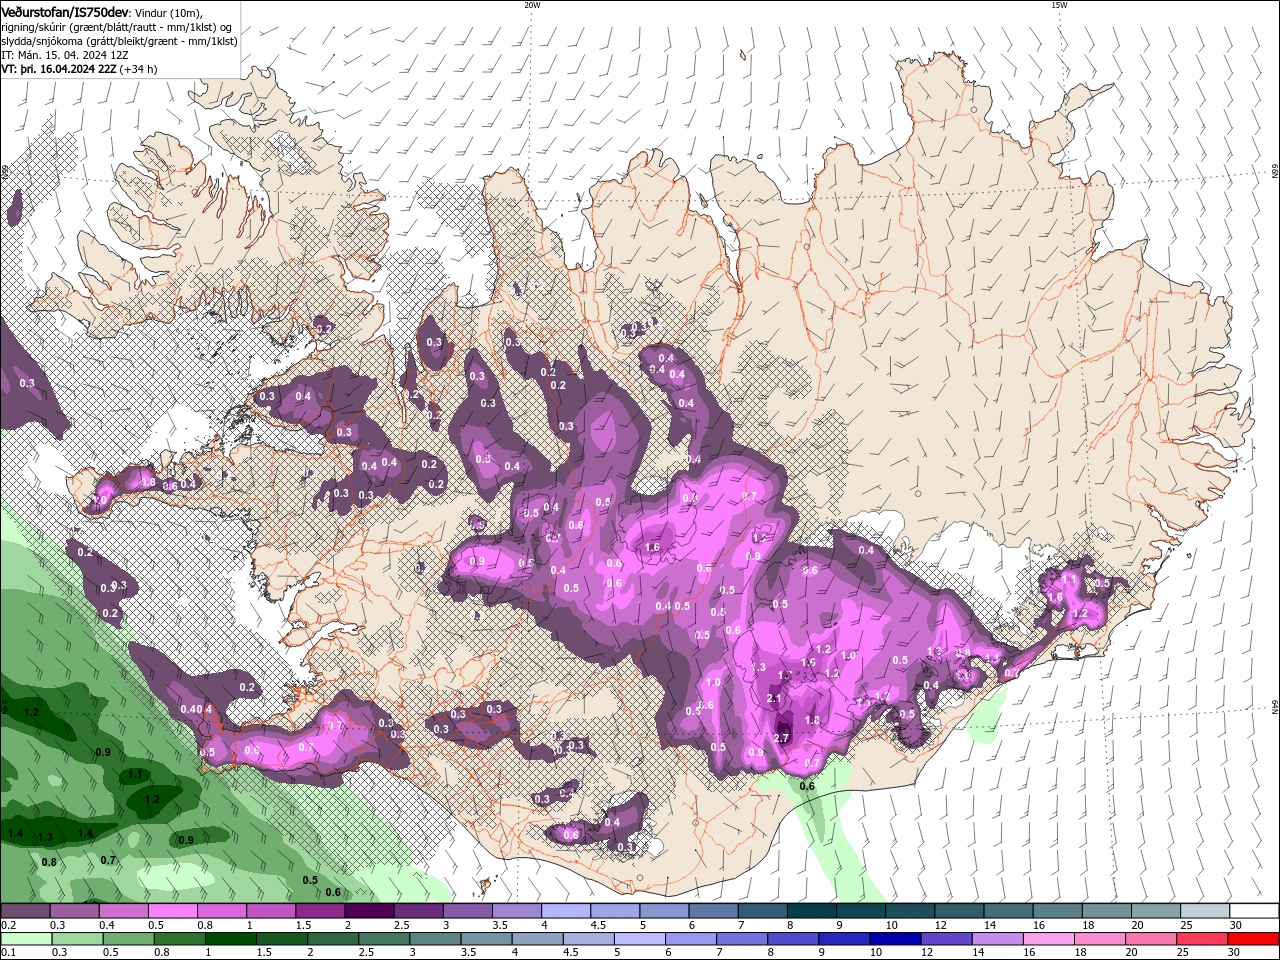Select the snow scale swatch starting at 12
1280x960 pixels.
[959, 911]
